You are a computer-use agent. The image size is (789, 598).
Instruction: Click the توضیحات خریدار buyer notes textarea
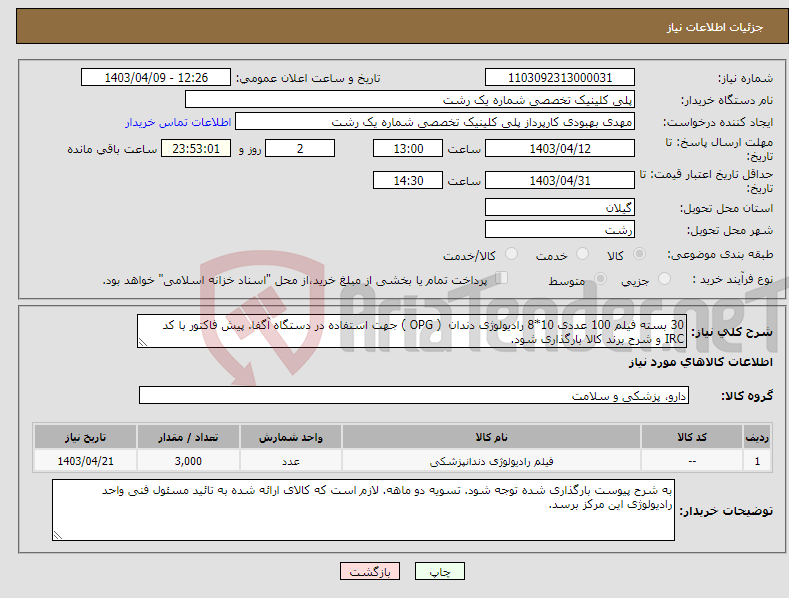pyautogui.click(x=363, y=510)
